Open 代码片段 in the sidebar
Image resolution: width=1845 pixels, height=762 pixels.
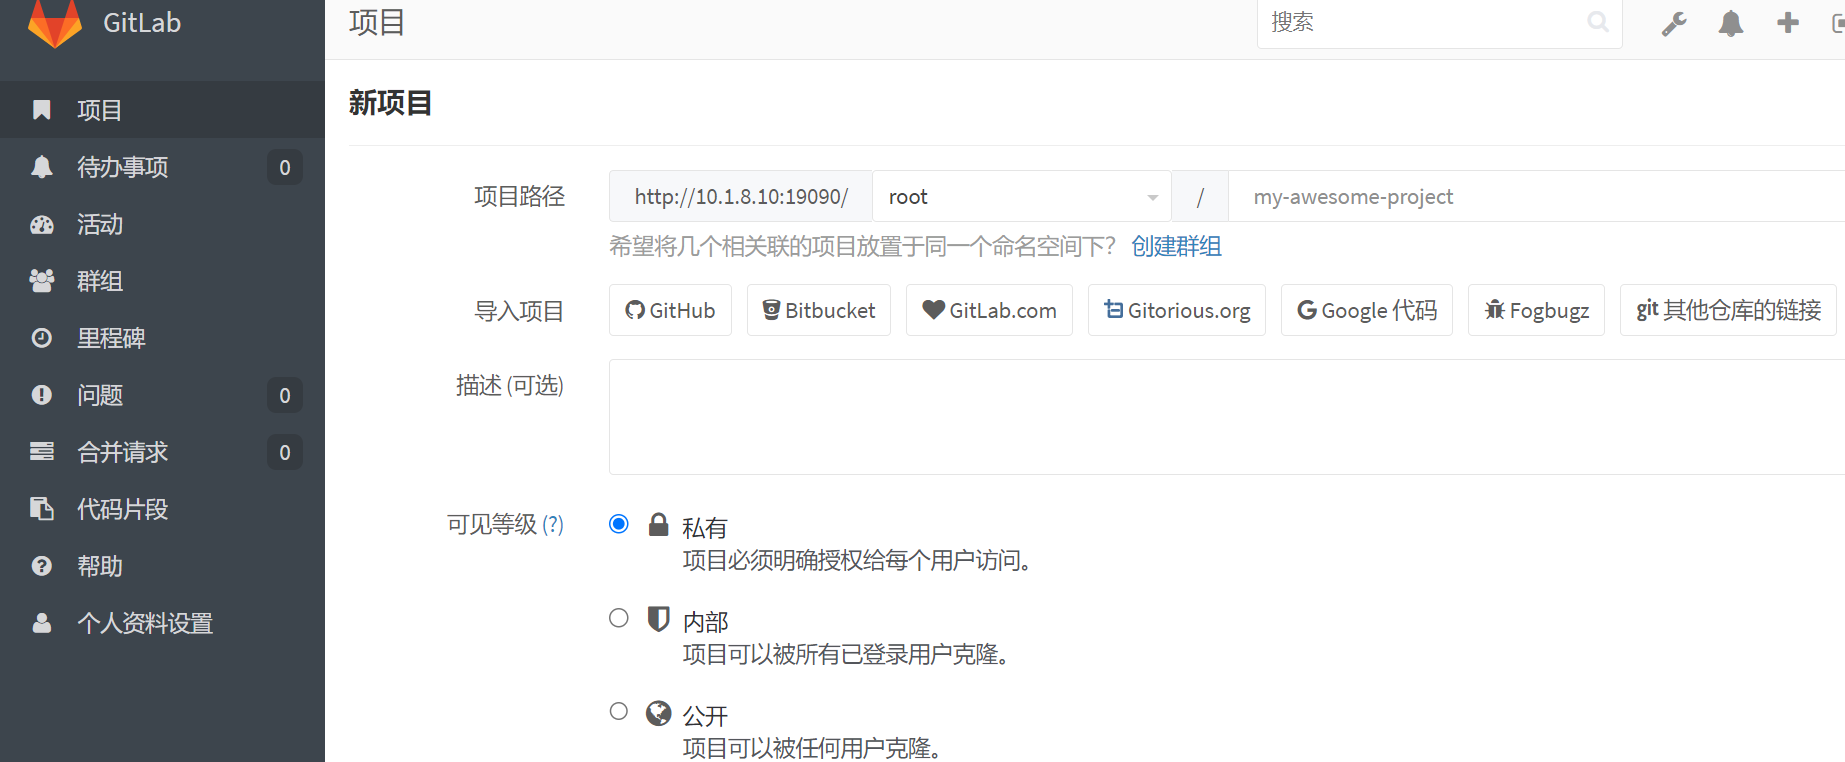coord(162,509)
